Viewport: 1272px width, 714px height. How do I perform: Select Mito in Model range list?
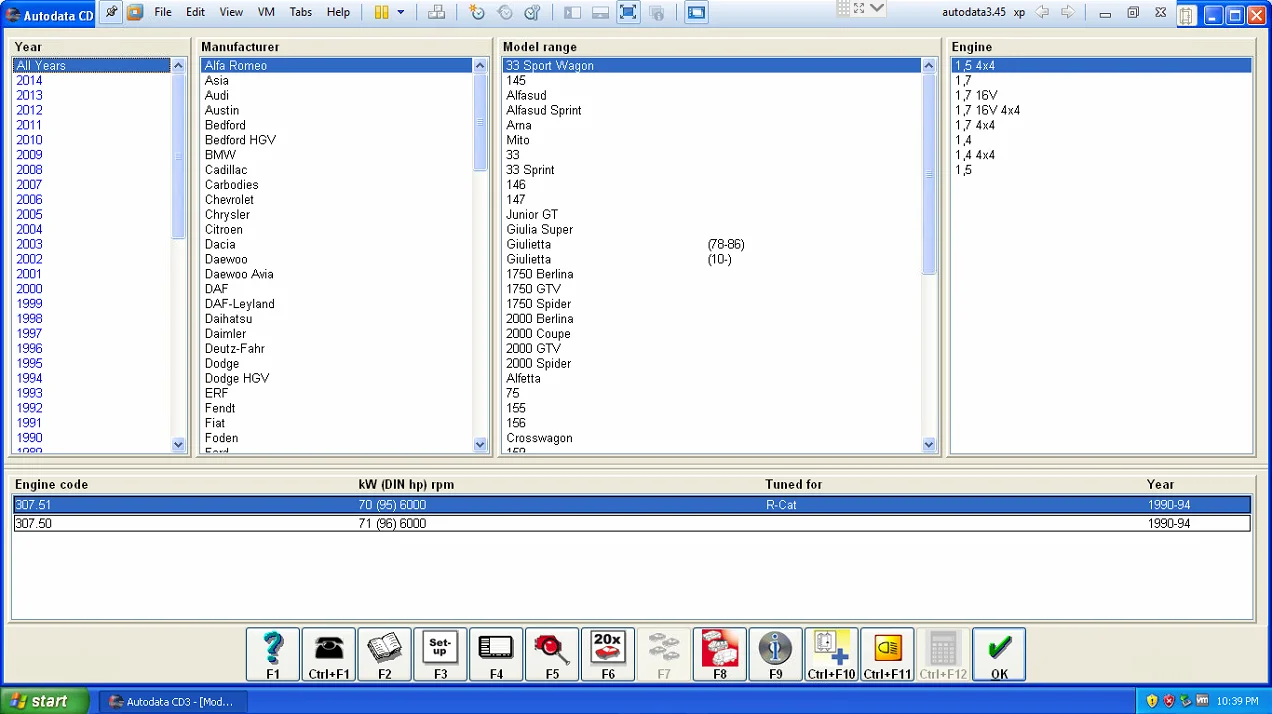point(518,140)
